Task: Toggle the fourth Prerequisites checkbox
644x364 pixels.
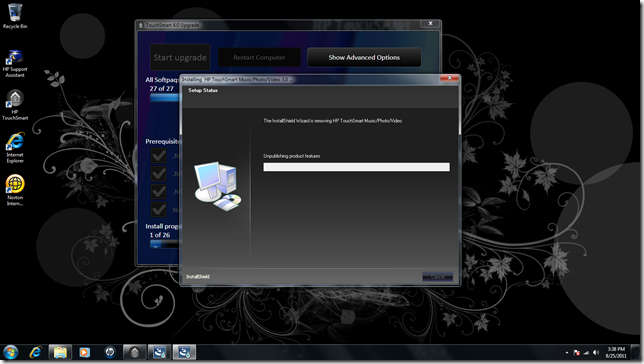Action: pos(159,210)
